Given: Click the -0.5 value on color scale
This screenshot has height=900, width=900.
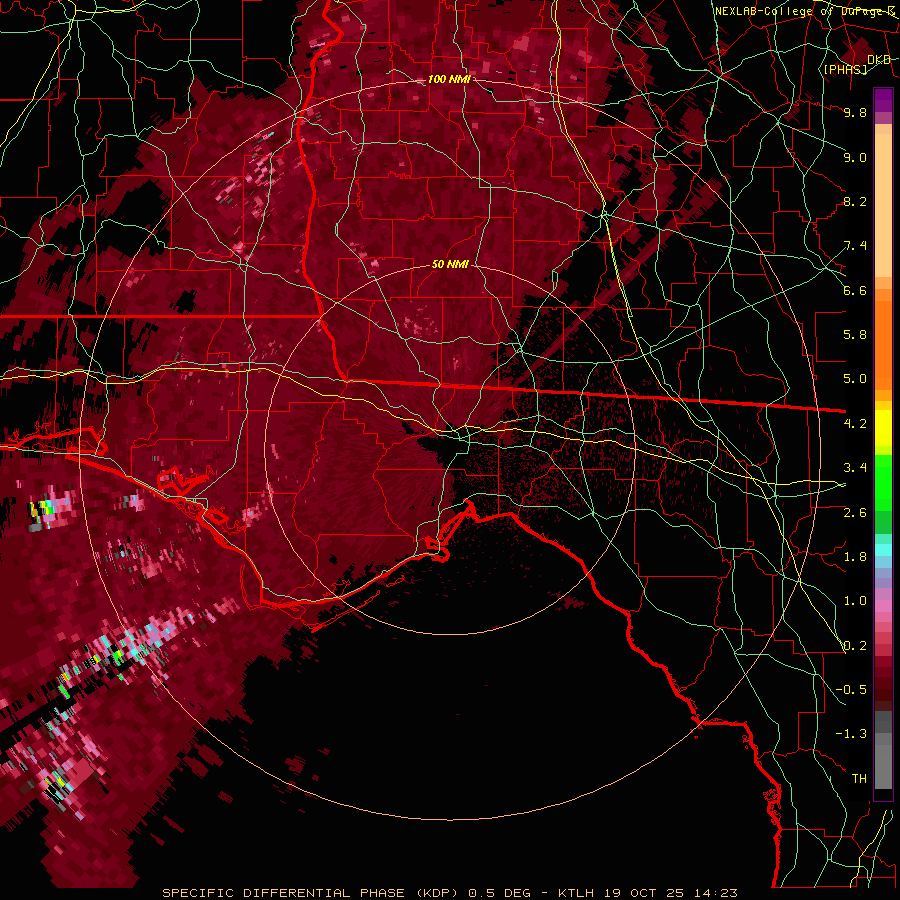Looking at the screenshot, I should [x=851, y=690].
